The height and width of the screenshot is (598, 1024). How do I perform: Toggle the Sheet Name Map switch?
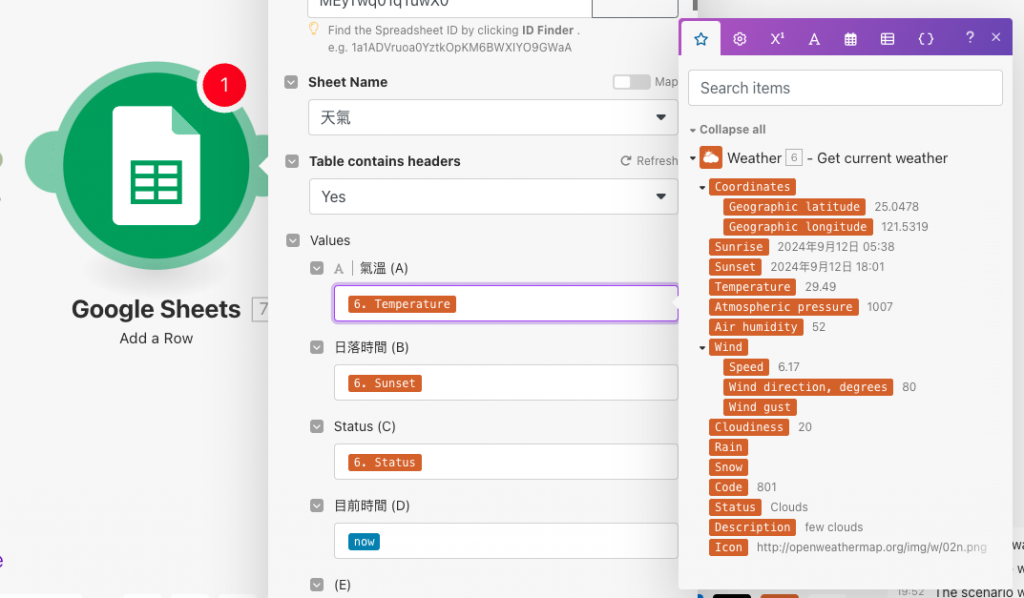(631, 82)
